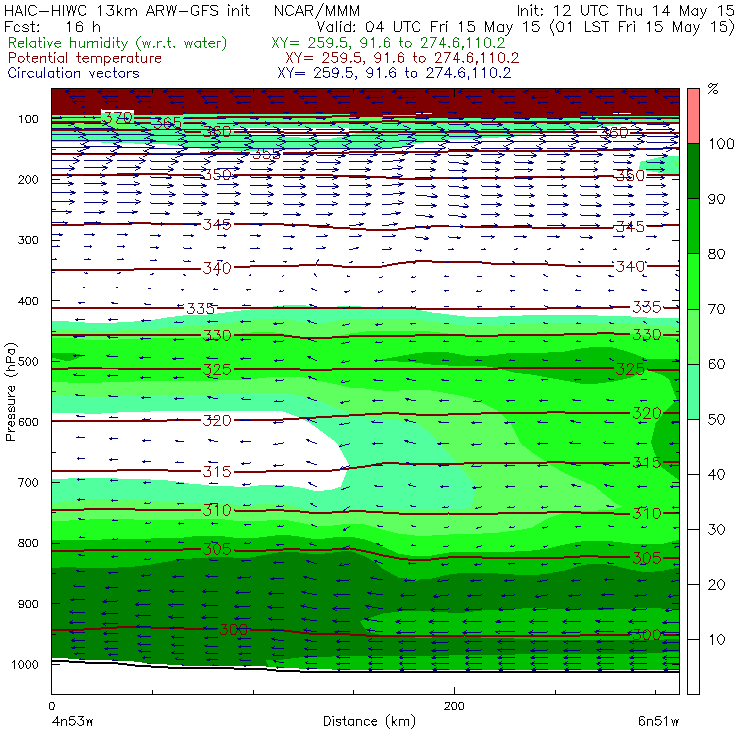Viewport: 740px width, 740px height.
Task: Click the '%' unit above the colorbar
Action: pos(713,89)
